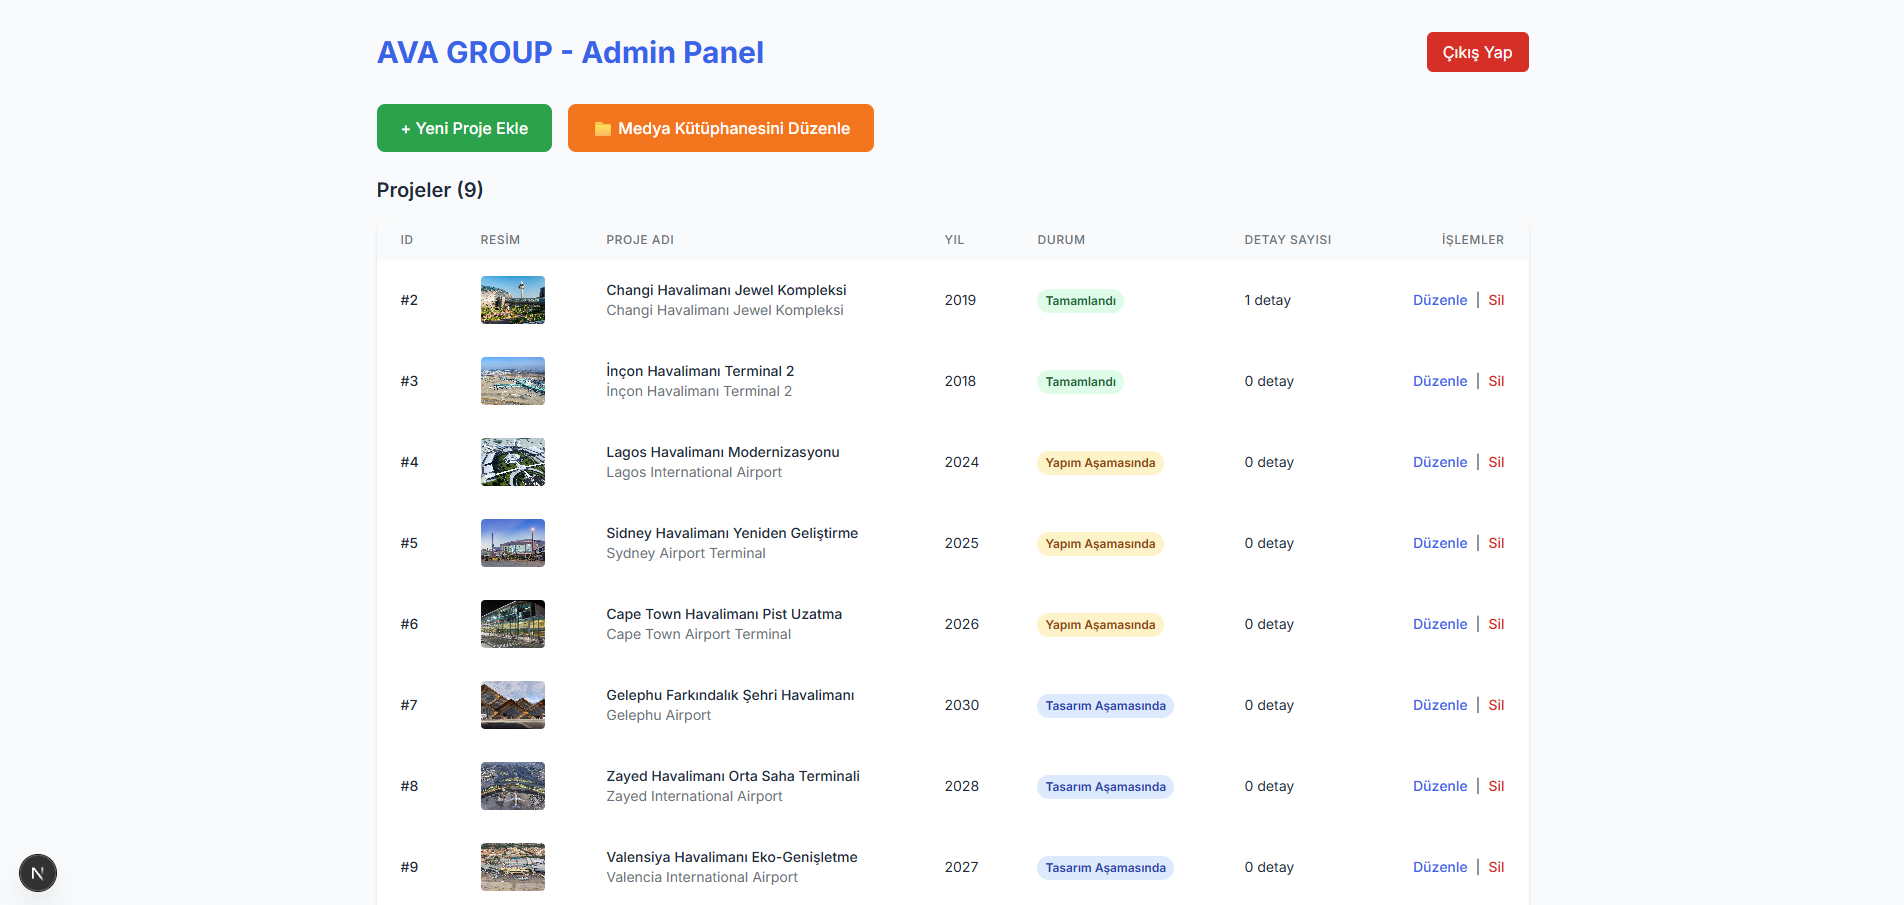Edit Zayed Havalimanı Orta Saha Terminali
The image size is (1904, 905).
1440,786
